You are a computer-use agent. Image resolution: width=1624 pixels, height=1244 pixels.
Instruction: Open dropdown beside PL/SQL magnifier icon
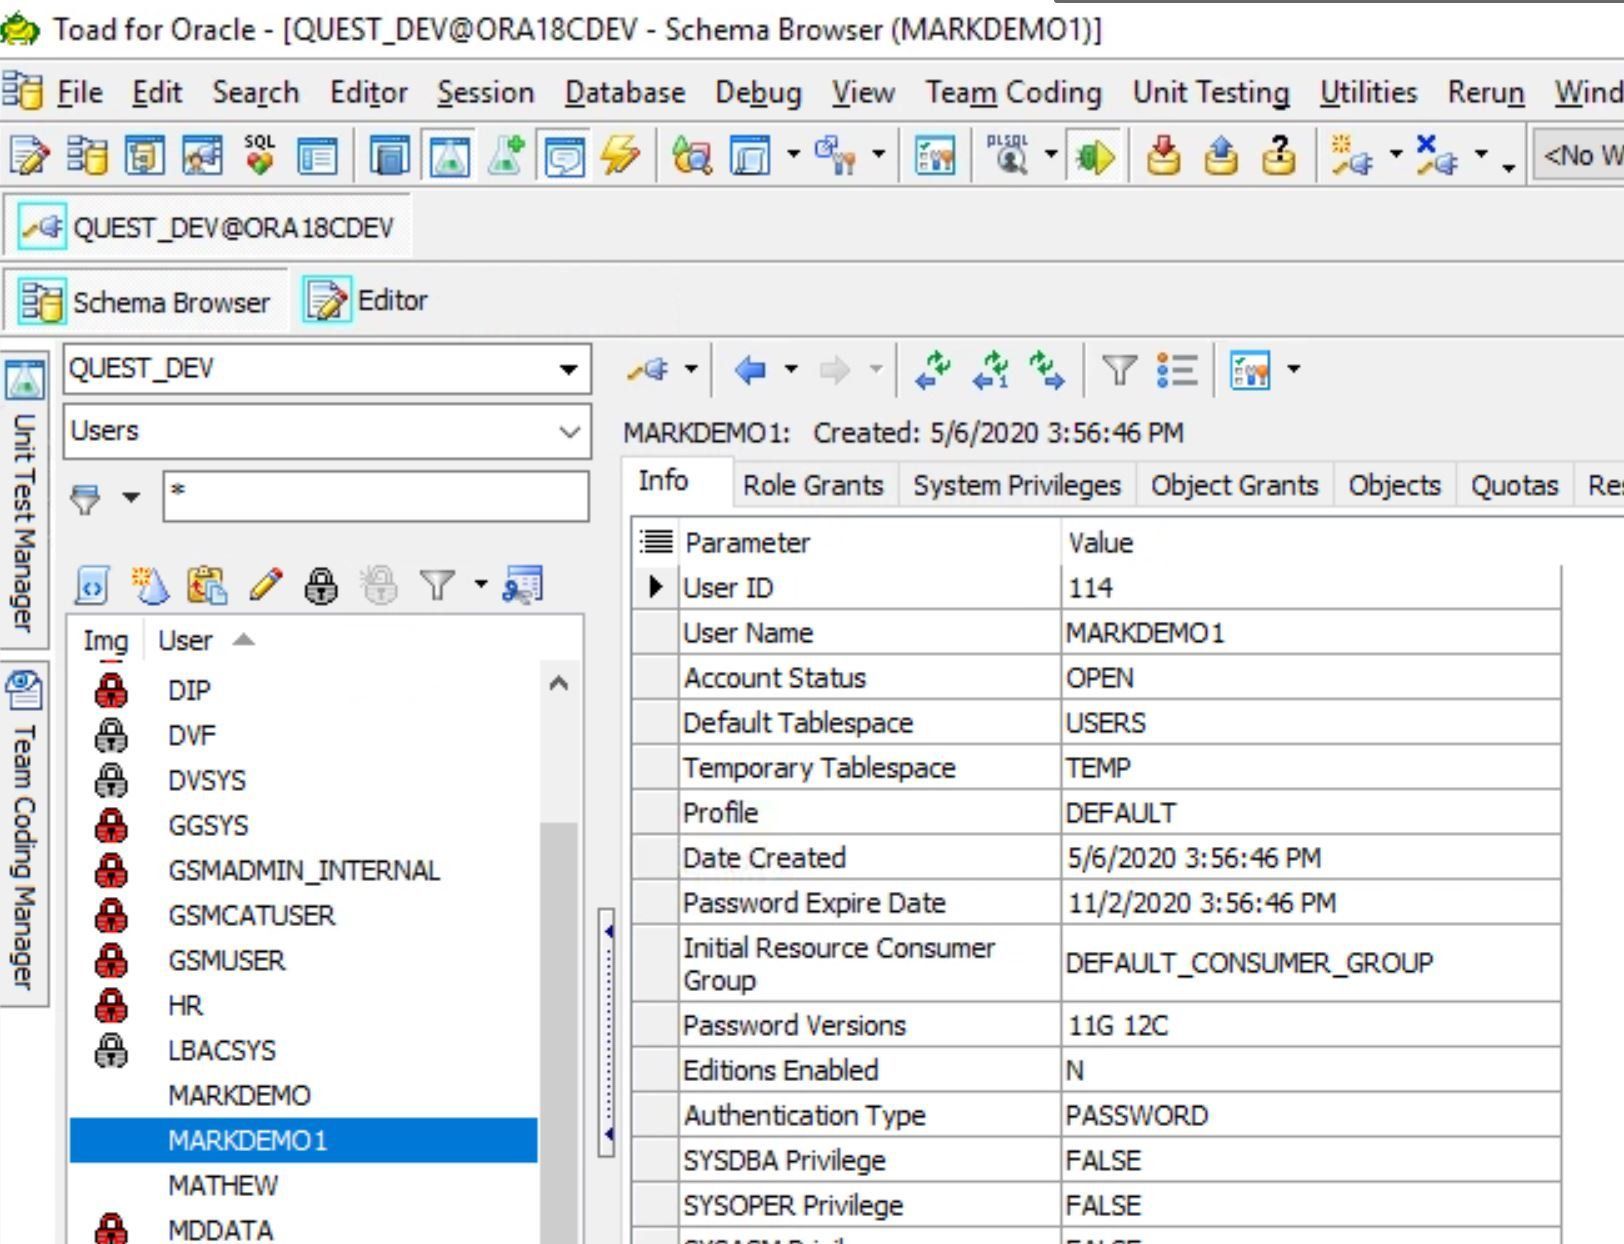click(1051, 155)
